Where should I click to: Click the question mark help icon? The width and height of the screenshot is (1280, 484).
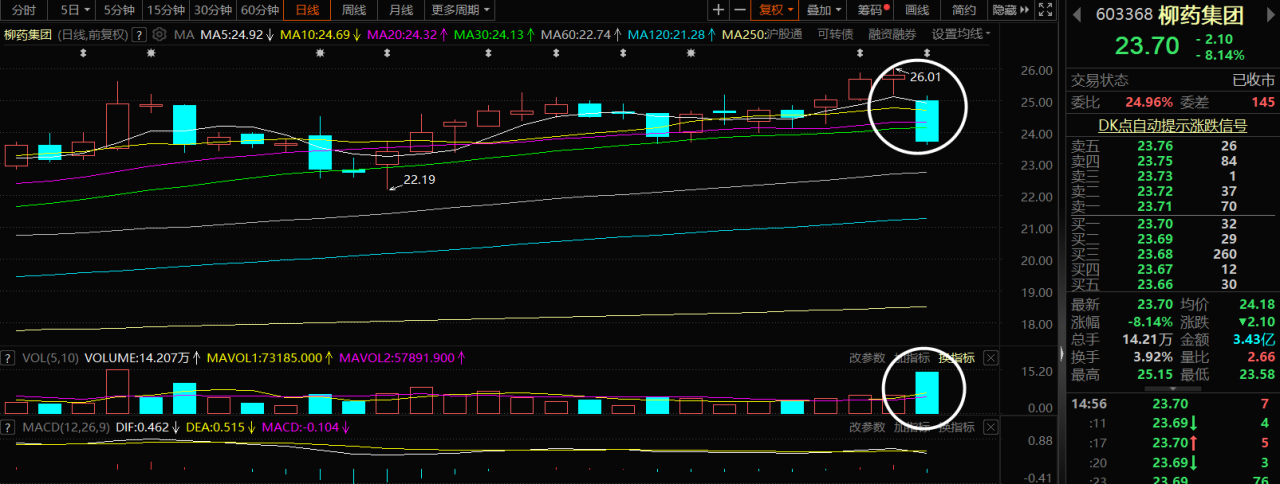pos(140,34)
